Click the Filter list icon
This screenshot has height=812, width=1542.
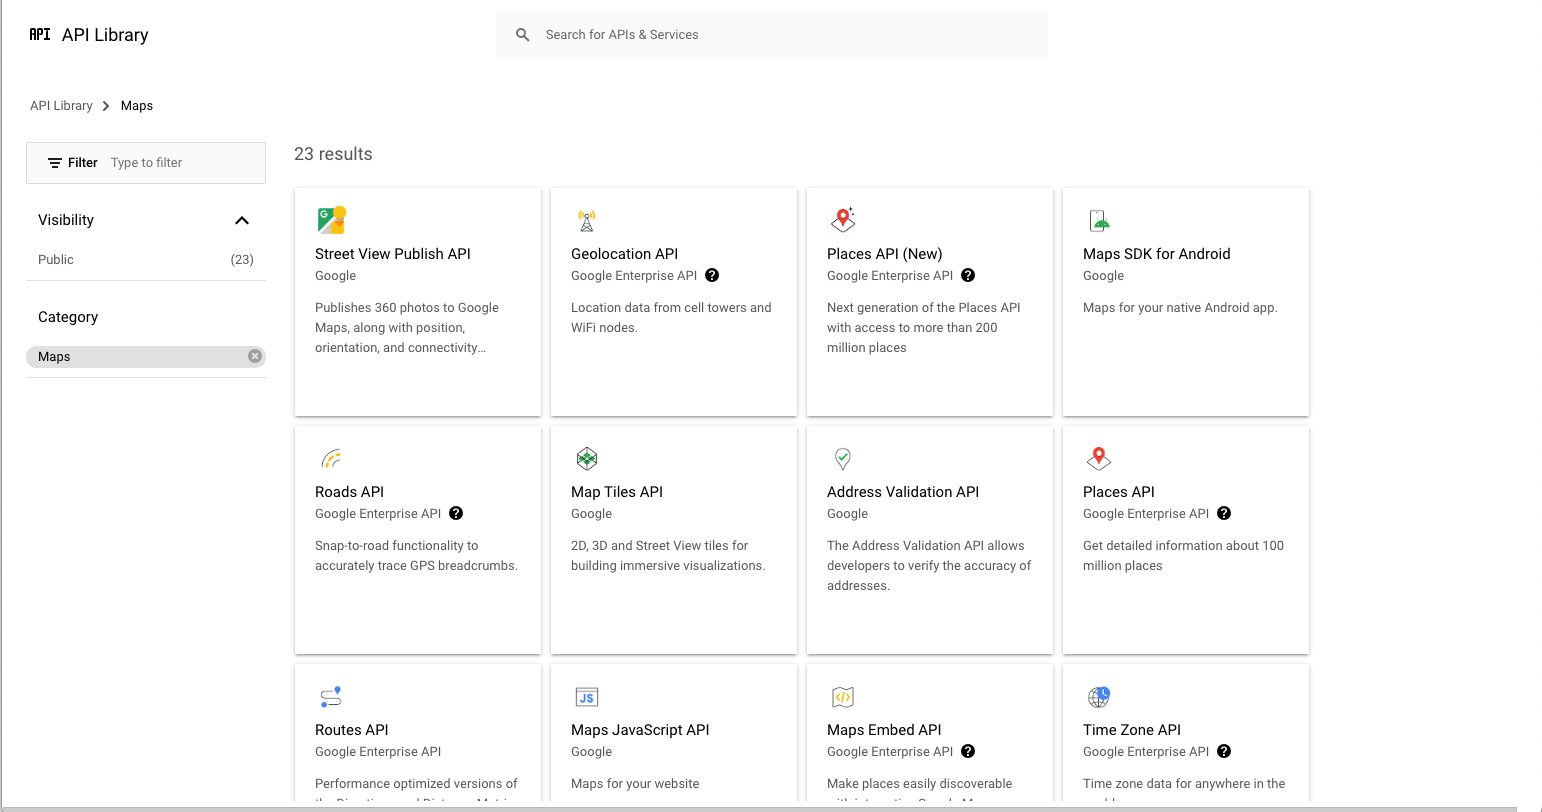coord(55,163)
